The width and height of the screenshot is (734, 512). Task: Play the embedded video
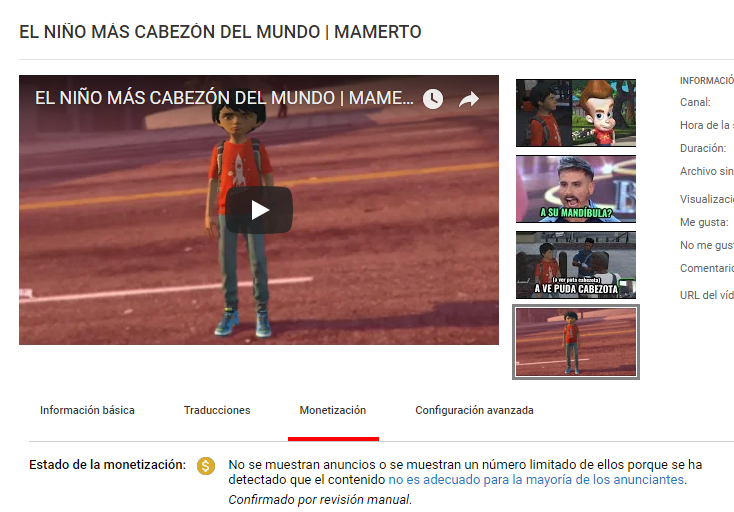259,210
